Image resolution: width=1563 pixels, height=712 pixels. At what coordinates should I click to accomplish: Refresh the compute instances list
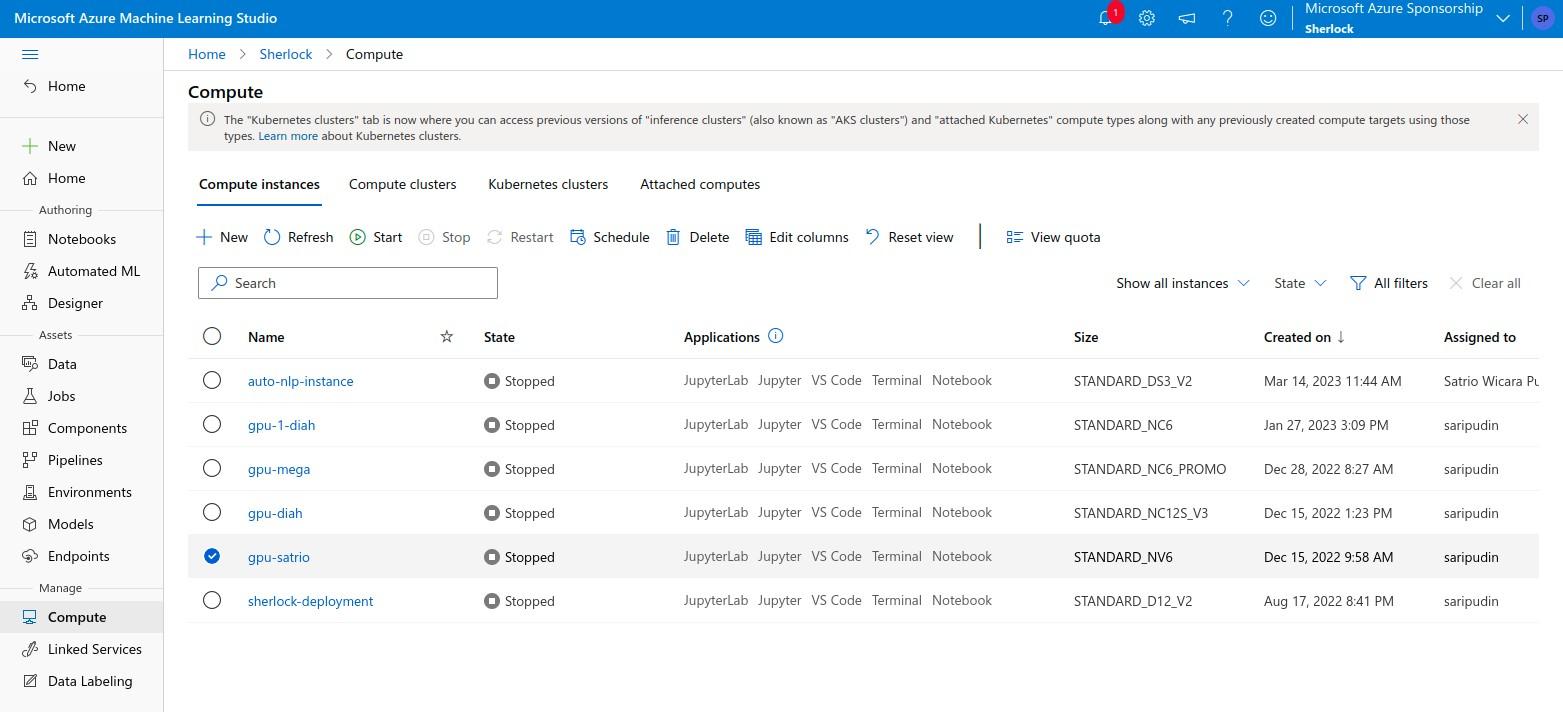pyautogui.click(x=298, y=237)
